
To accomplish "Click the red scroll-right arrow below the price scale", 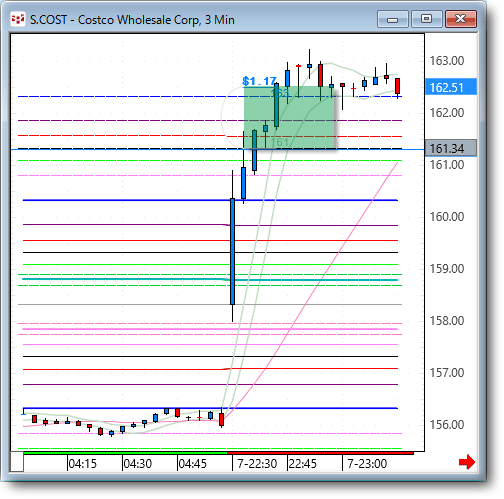I will tap(467, 462).
